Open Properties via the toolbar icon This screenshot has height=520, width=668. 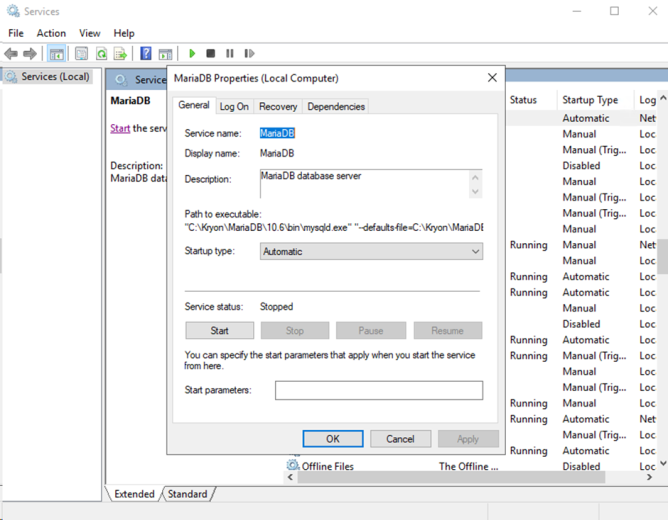pos(81,54)
